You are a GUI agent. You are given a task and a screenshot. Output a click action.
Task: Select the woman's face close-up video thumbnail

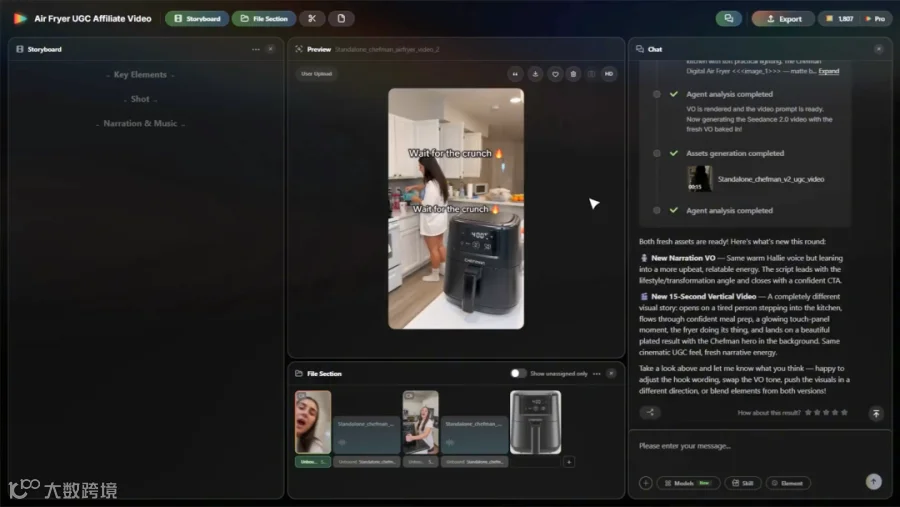[313, 422]
